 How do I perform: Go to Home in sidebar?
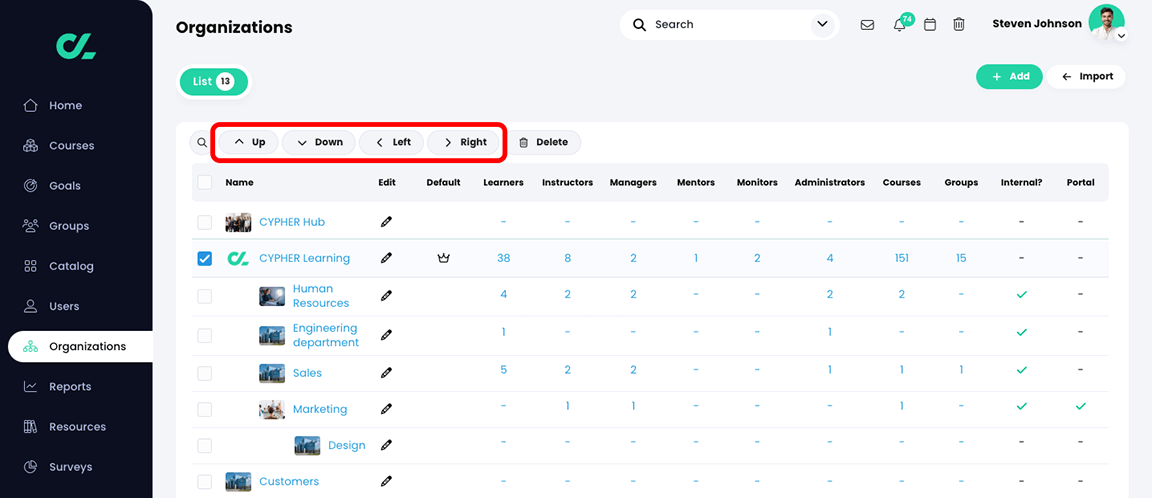tap(65, 105)
